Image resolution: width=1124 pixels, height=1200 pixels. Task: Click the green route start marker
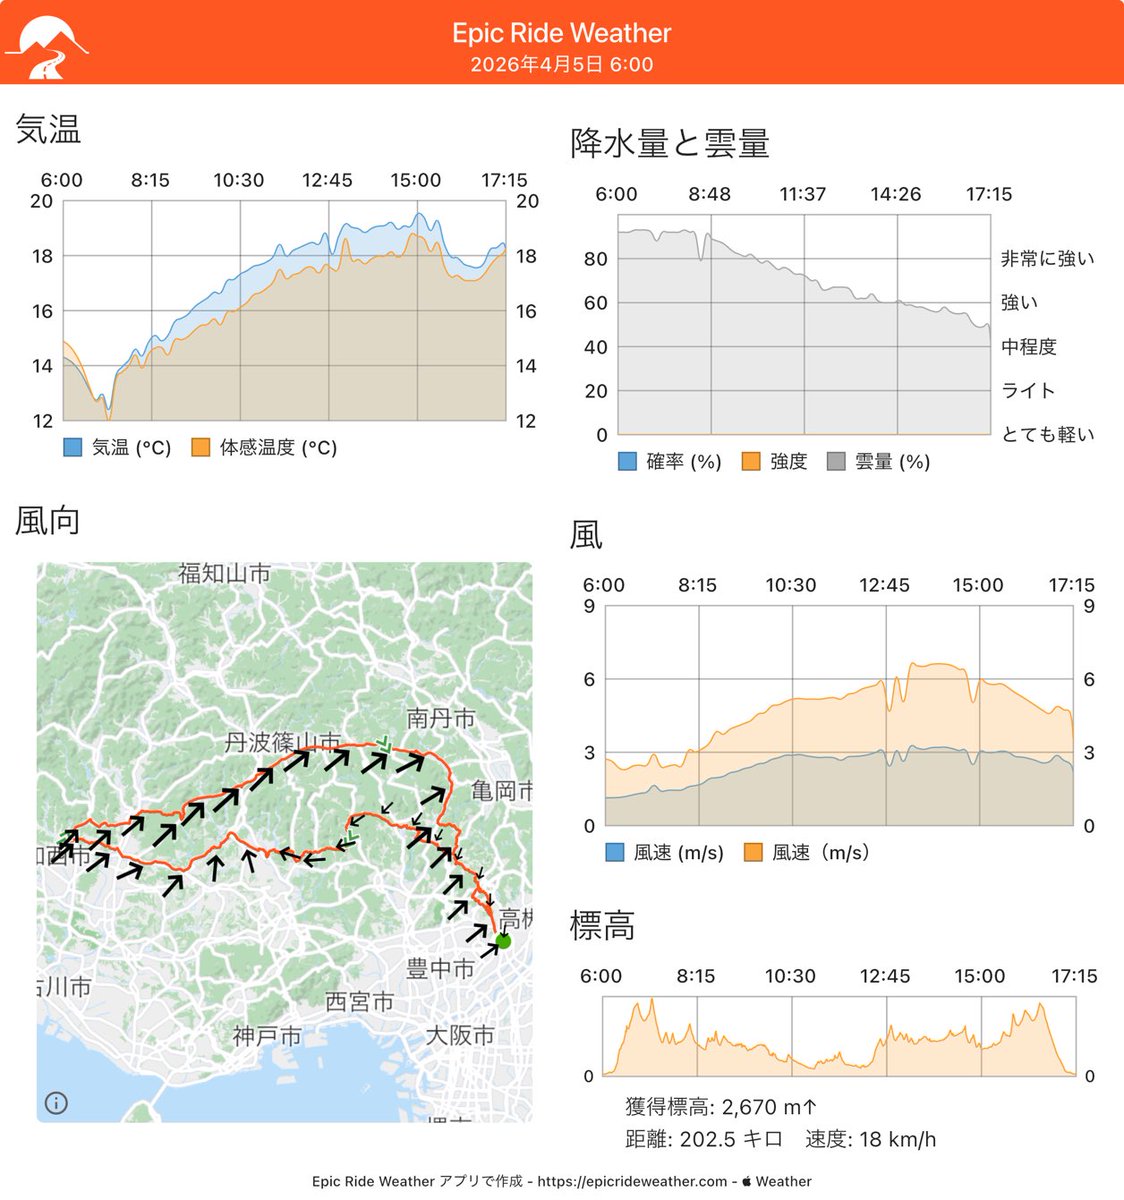coord(503,941)
